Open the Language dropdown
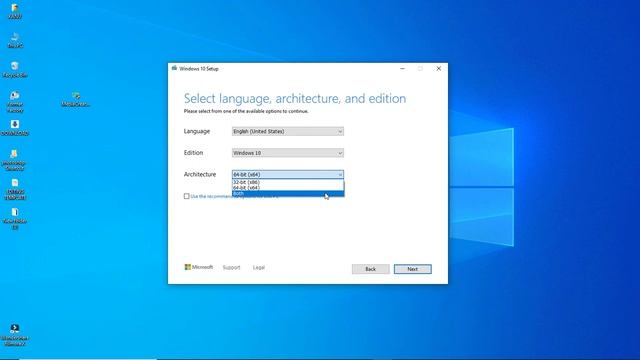The image size is (640, 360). (x=288, y=131)
